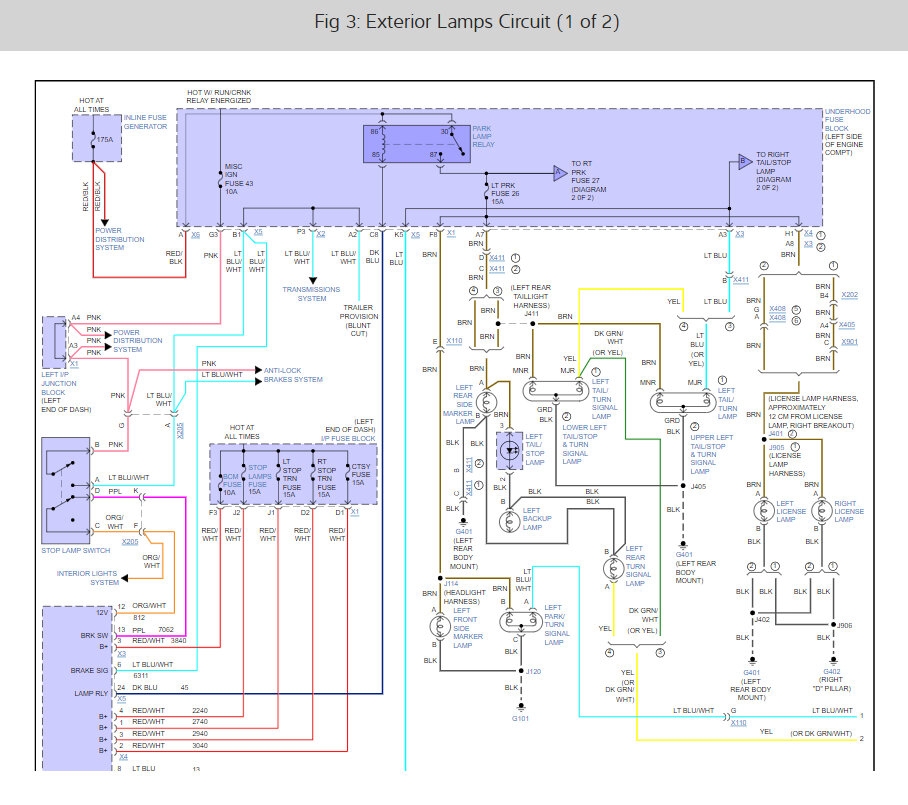
Task: Click the 'TRAILER PROVISION (BLUNT CUT)' label
Action: click(359, 321)
